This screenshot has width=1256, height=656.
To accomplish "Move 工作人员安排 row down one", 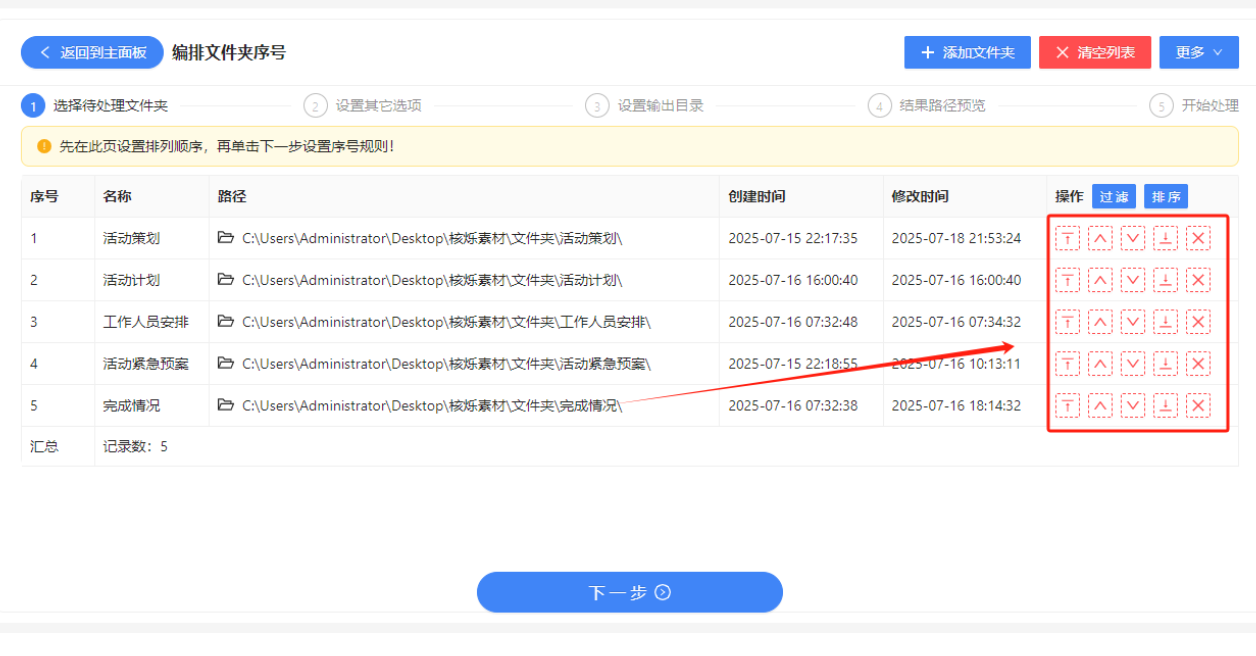I will tap(1133, 322).
